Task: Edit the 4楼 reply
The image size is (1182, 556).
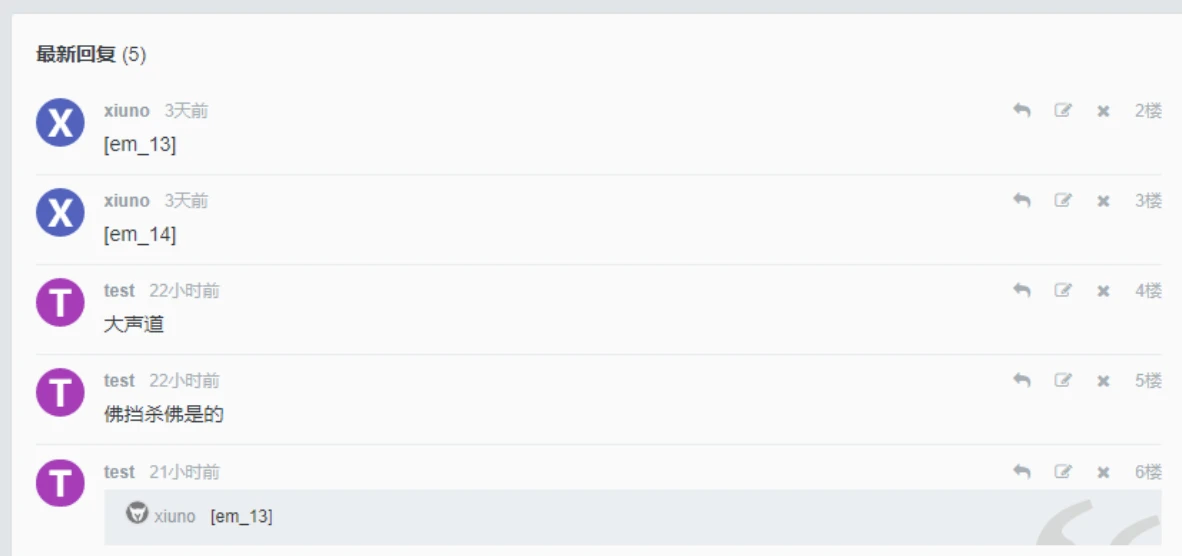Action: pyautogui.click(x=1063, y=291)
